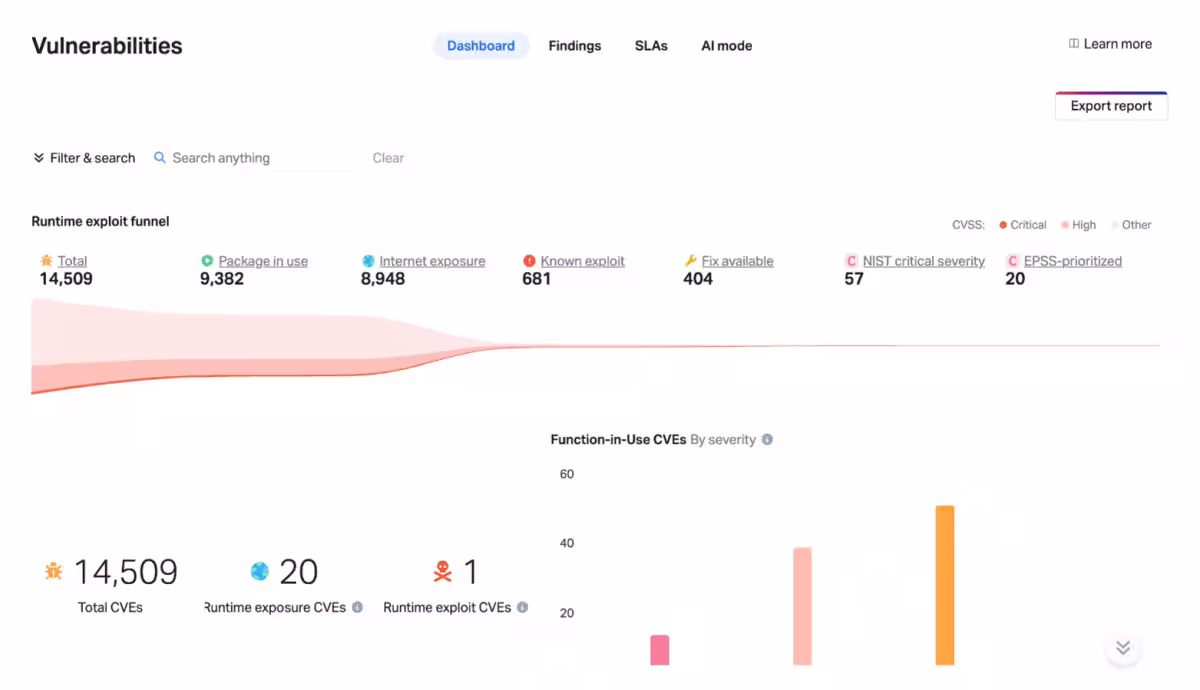Click the Fix available wrench icon
Viewport: 1200px width, 690px height.
tap(690, 261)
